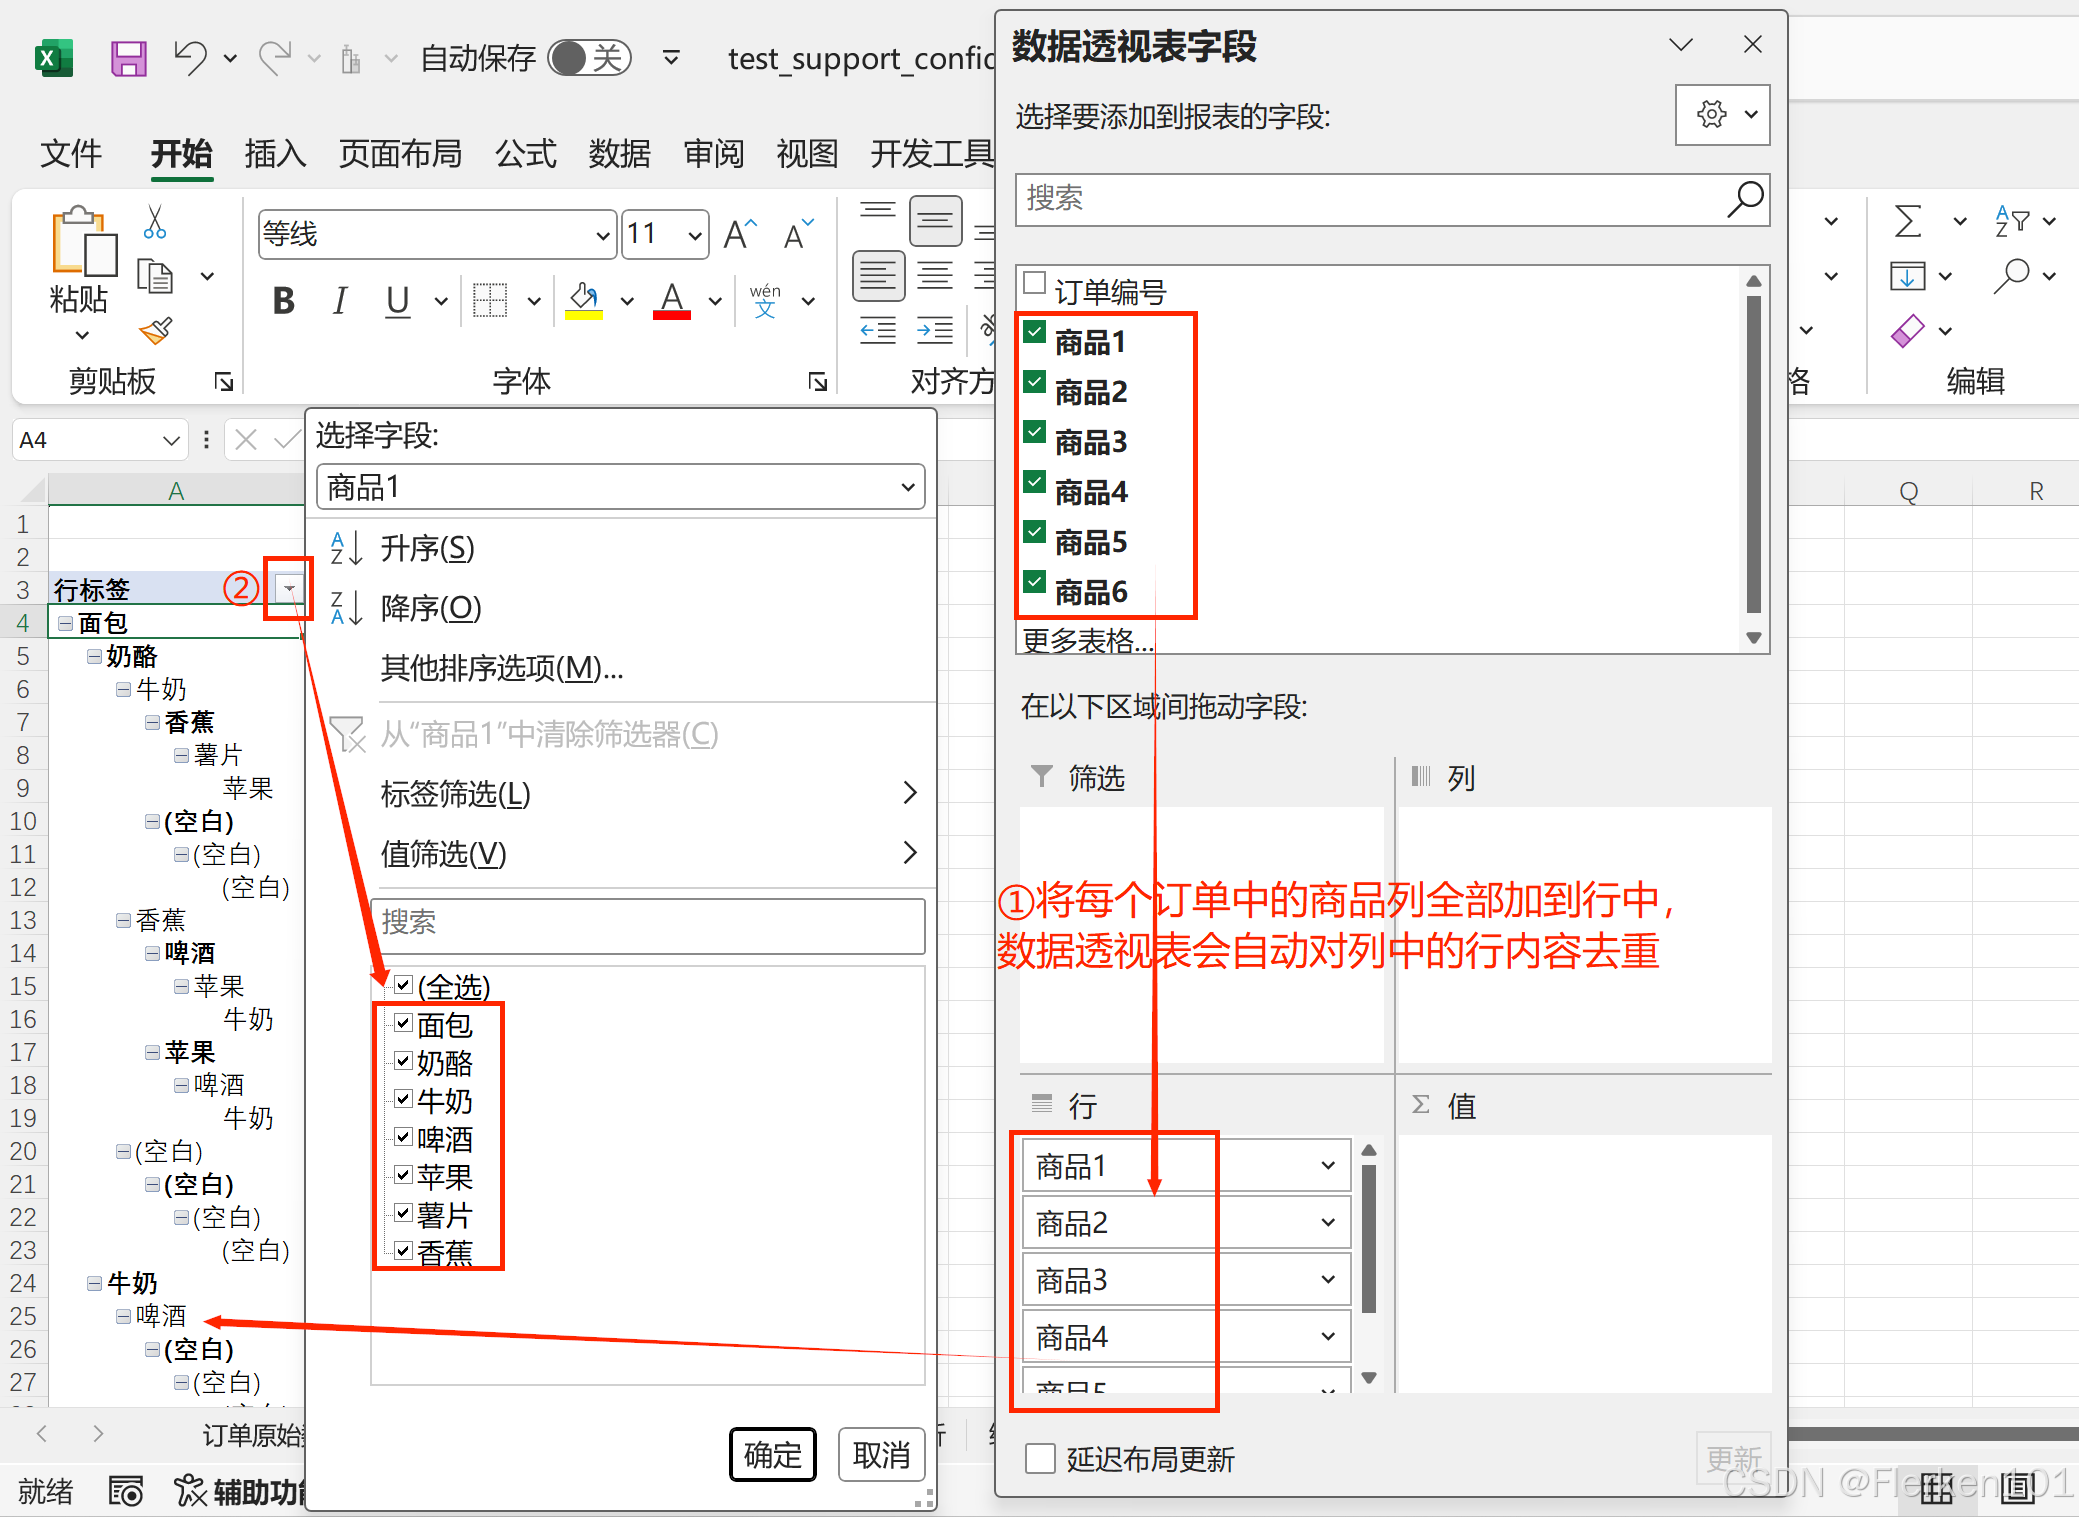Click the Format Painter brush icon

[156, 331]
